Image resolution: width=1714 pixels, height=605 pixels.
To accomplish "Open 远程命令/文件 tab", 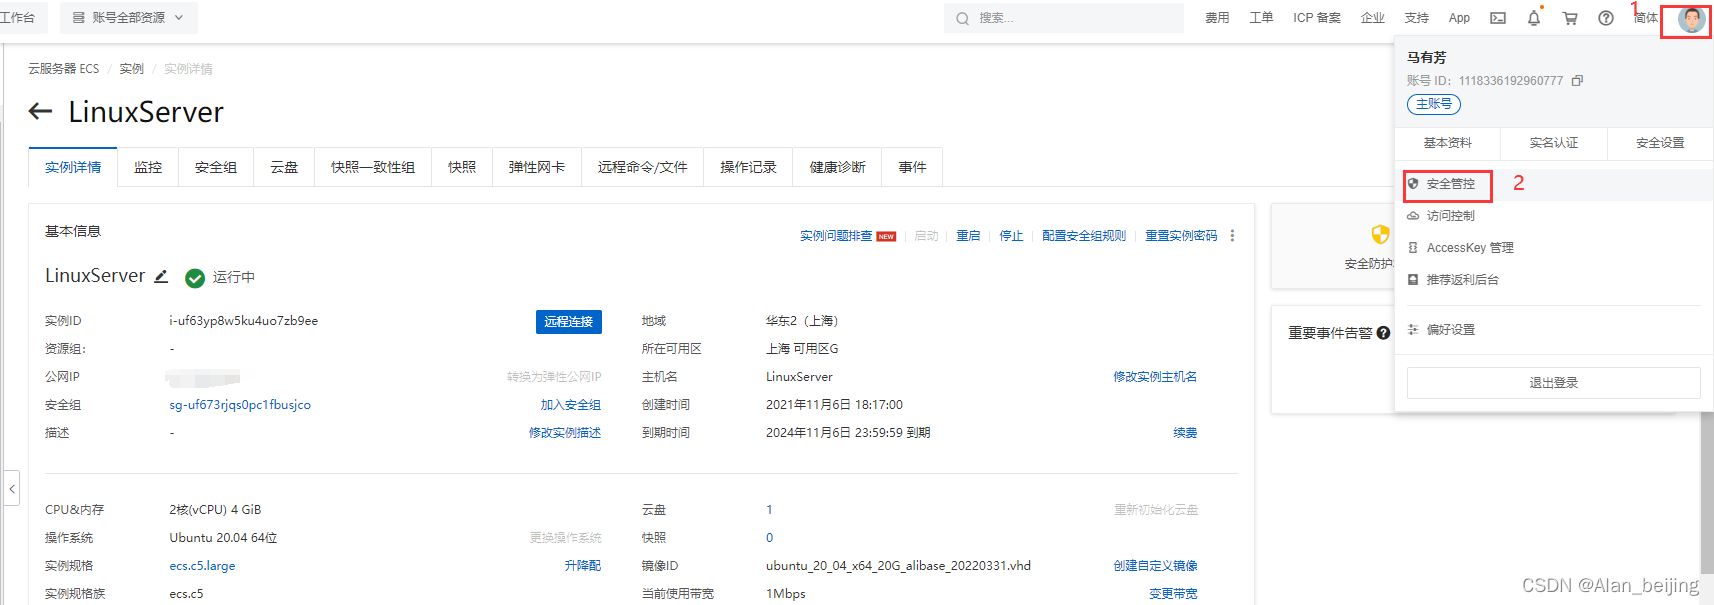I will tap(643, 167).
